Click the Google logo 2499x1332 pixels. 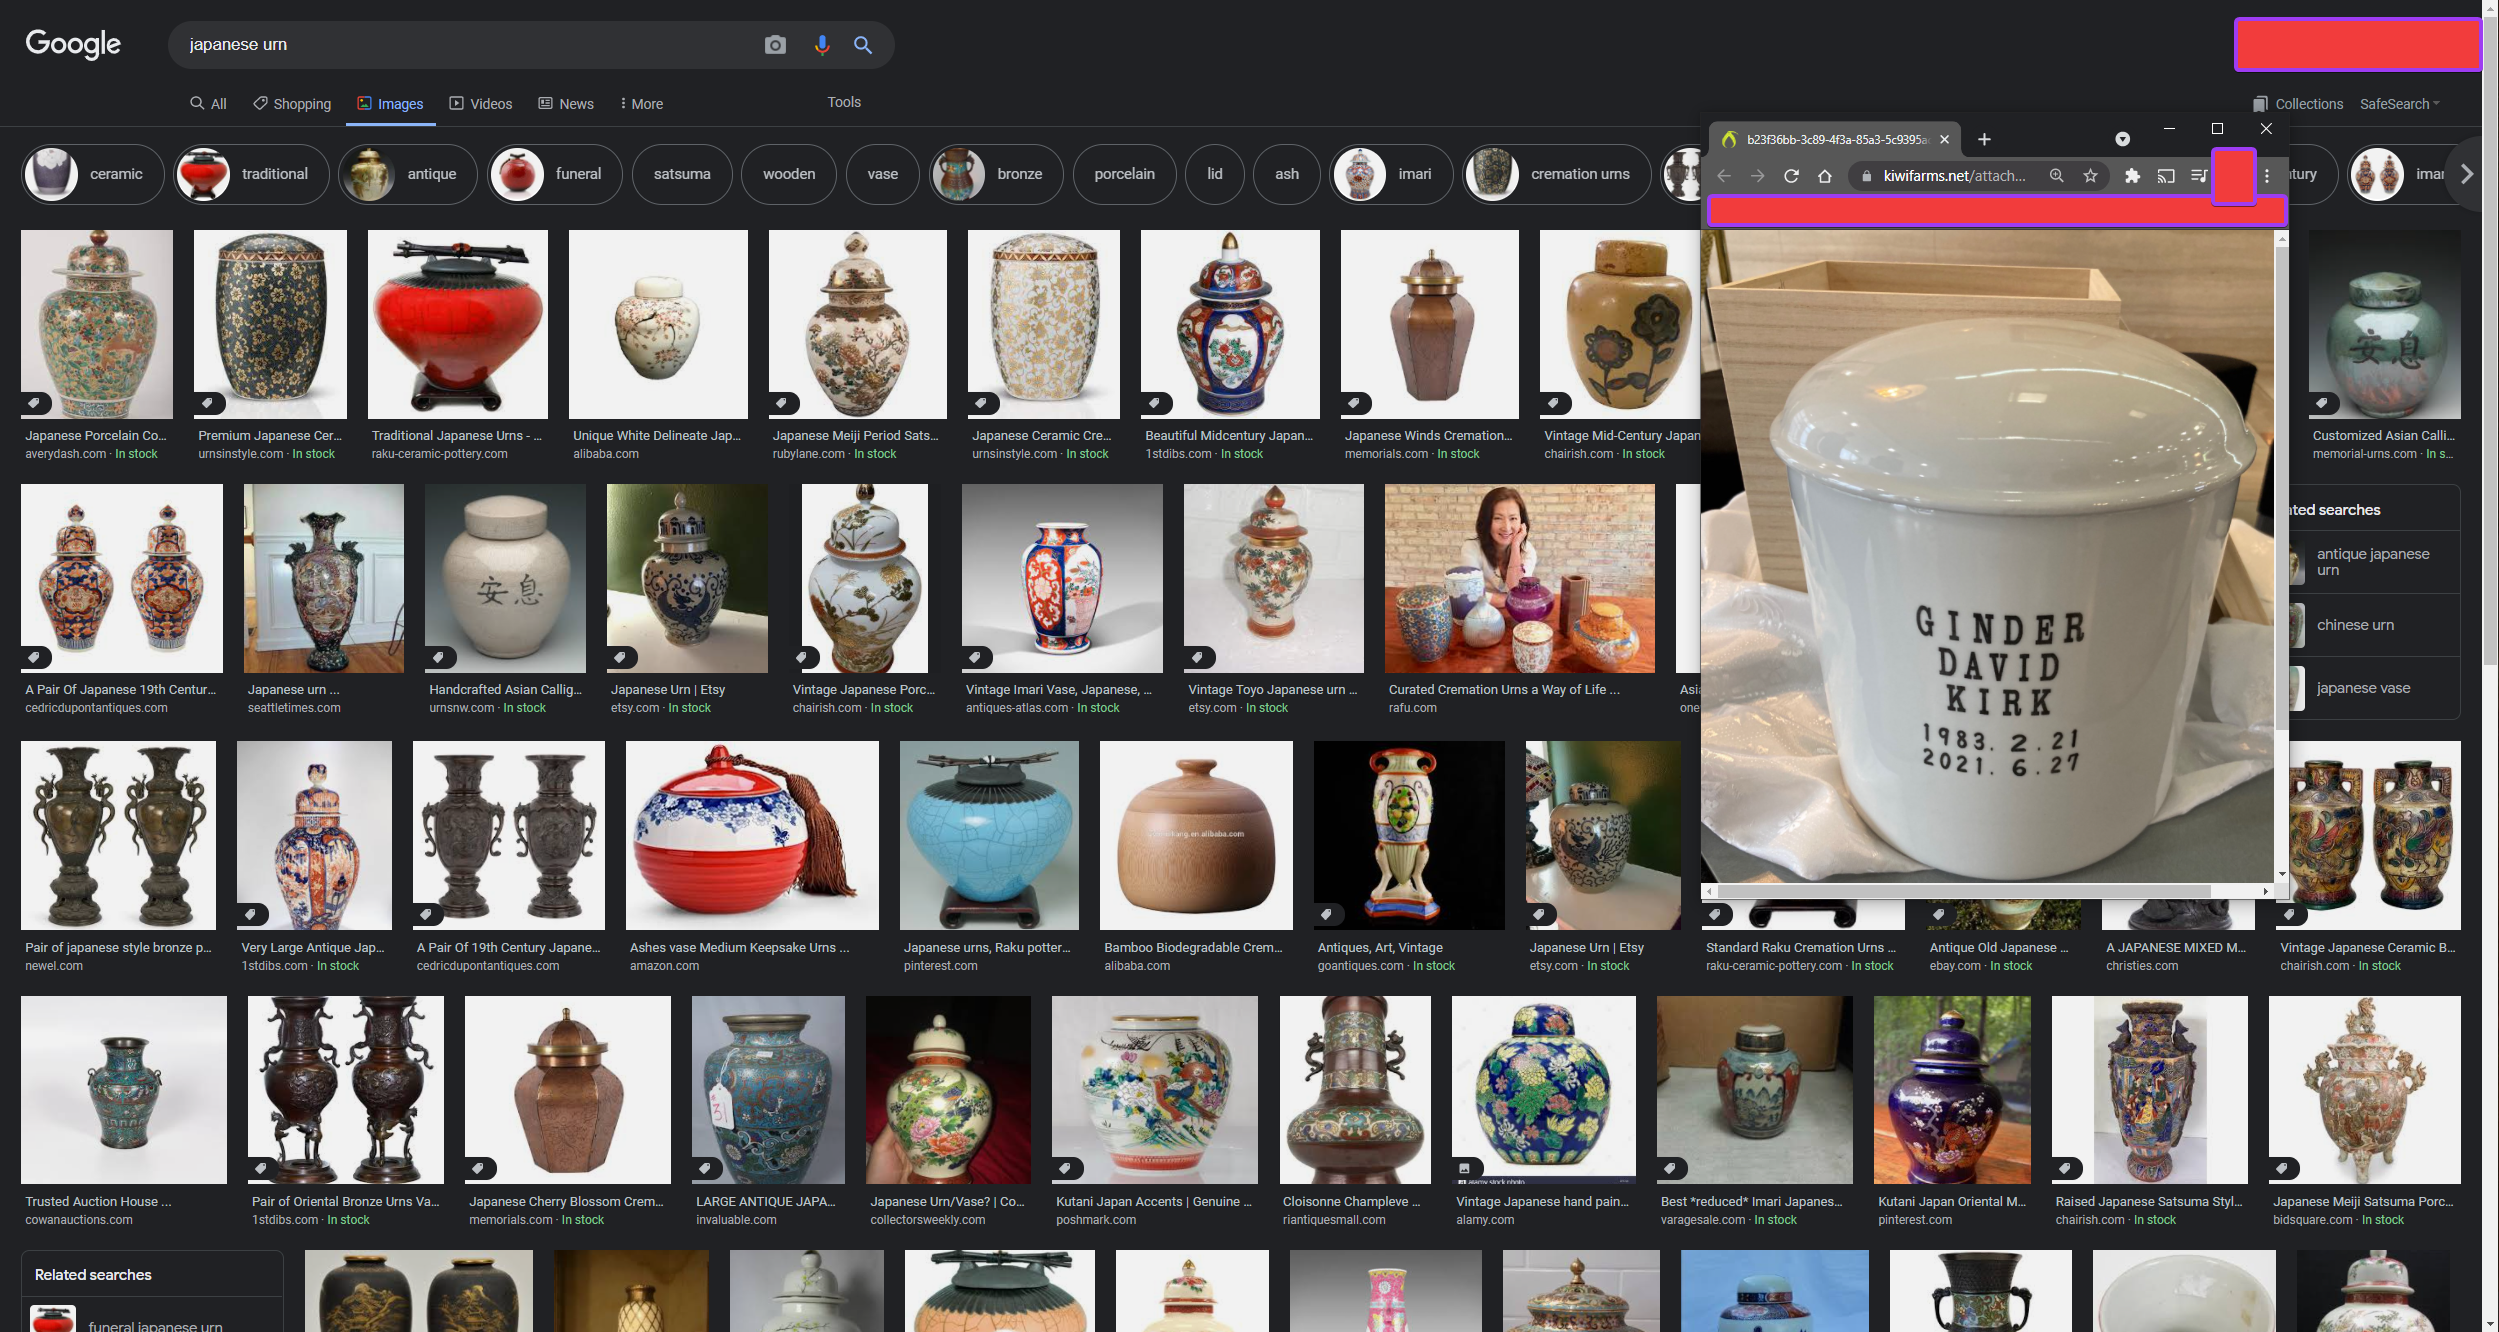[x=73, y=44]
